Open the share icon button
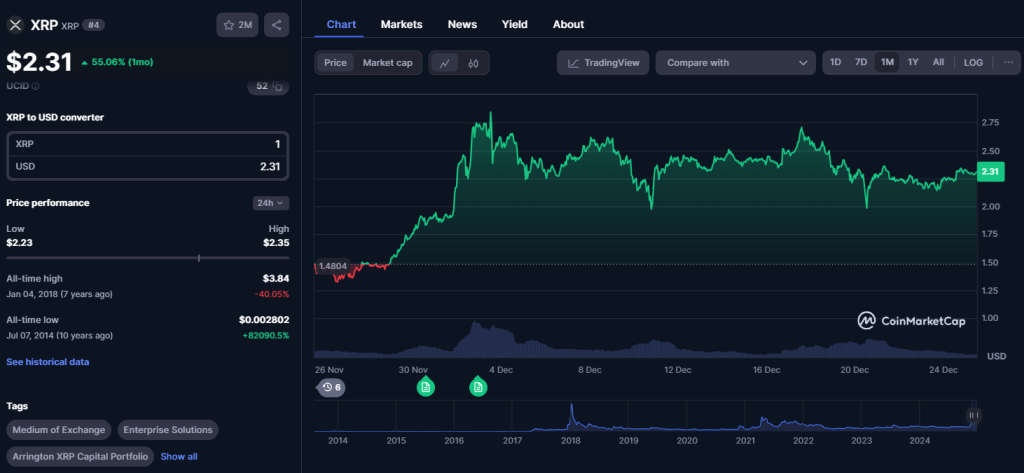Viewport: 1024px width, 473px height. [x=276, y=25]
